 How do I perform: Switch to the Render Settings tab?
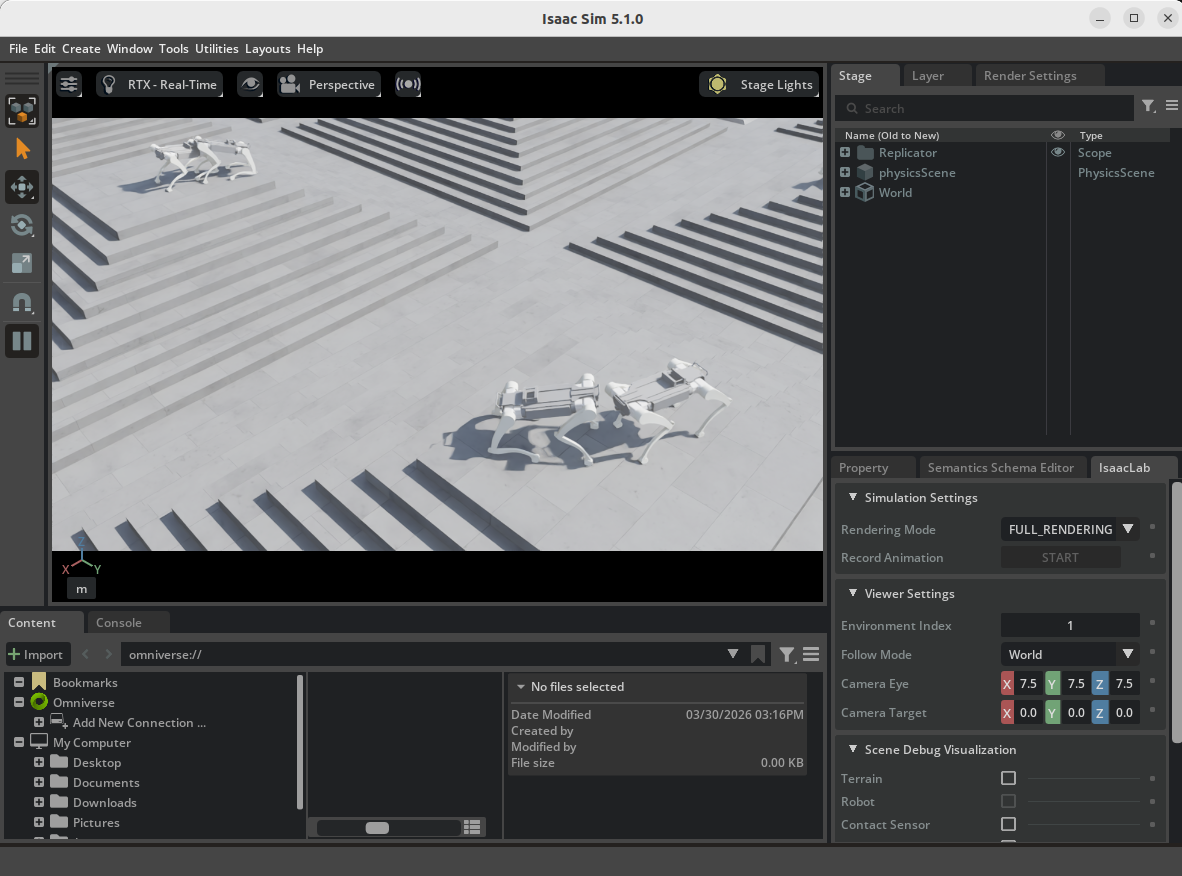[1030, 76]
